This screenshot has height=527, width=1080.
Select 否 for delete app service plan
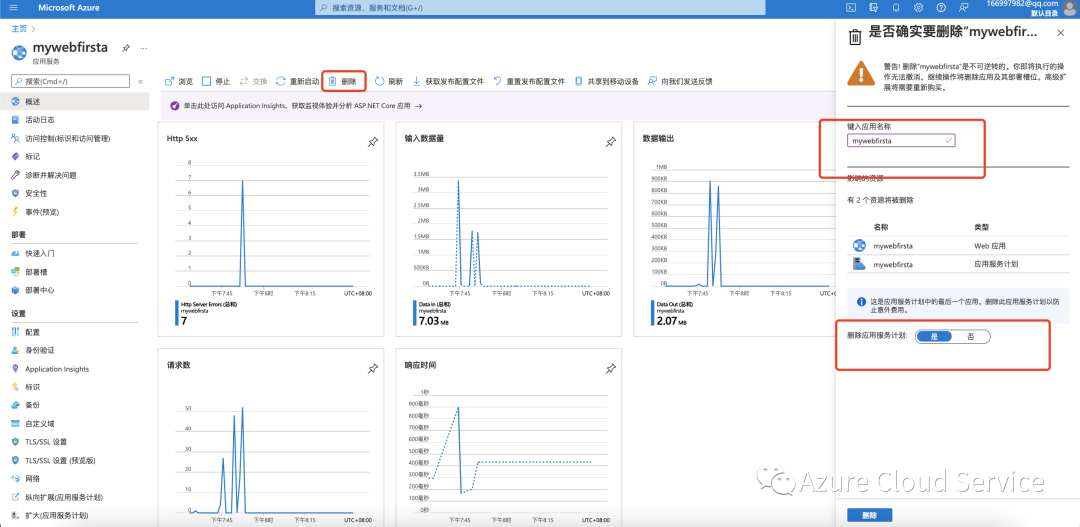[x=970, y=336]
